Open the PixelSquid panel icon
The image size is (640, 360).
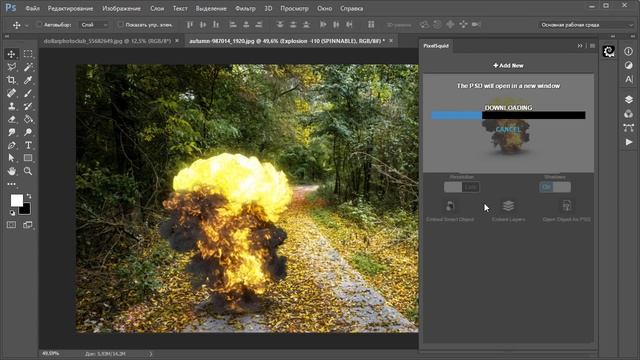609,51
